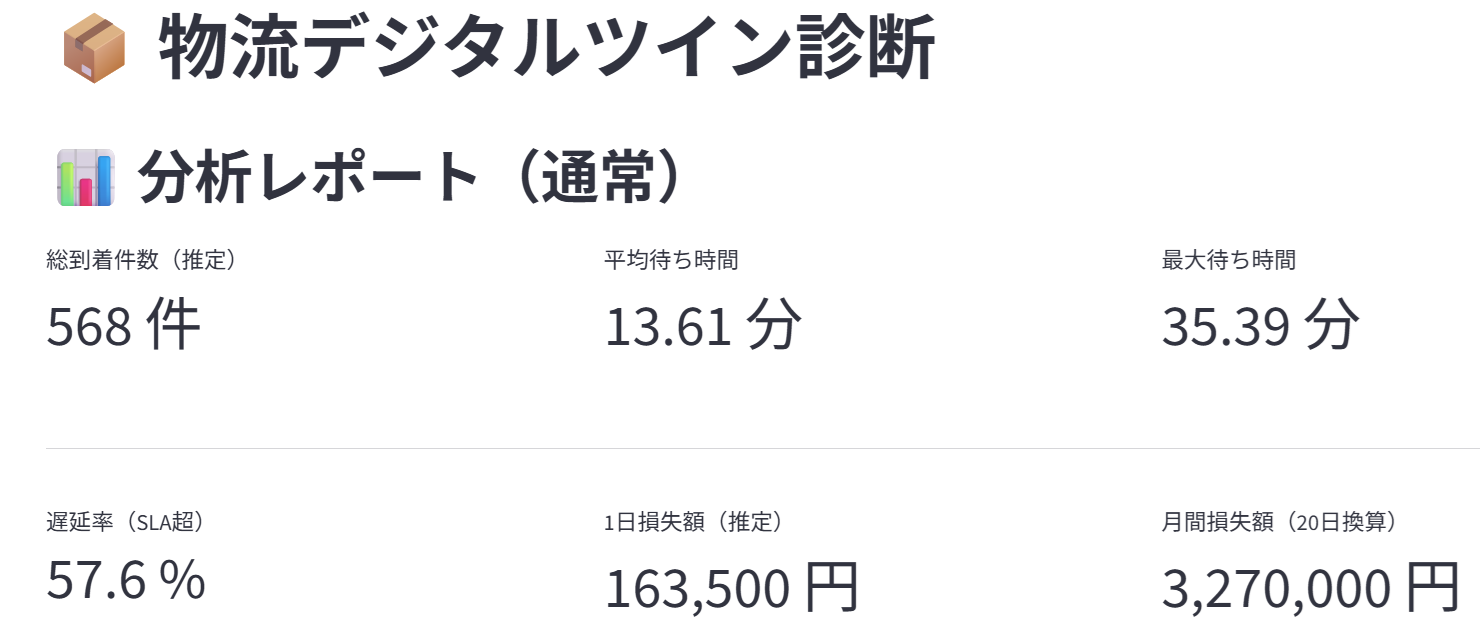
Task: Select the 568 件 arrival count value
Action: (123, 326)
